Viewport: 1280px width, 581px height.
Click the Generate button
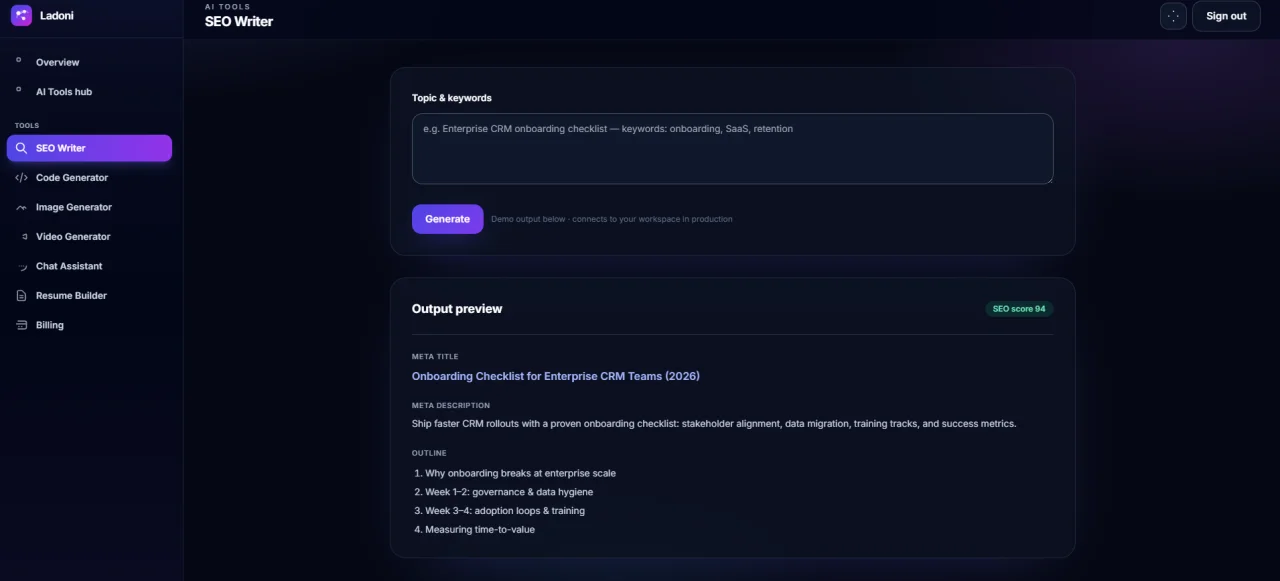point(447,219)
